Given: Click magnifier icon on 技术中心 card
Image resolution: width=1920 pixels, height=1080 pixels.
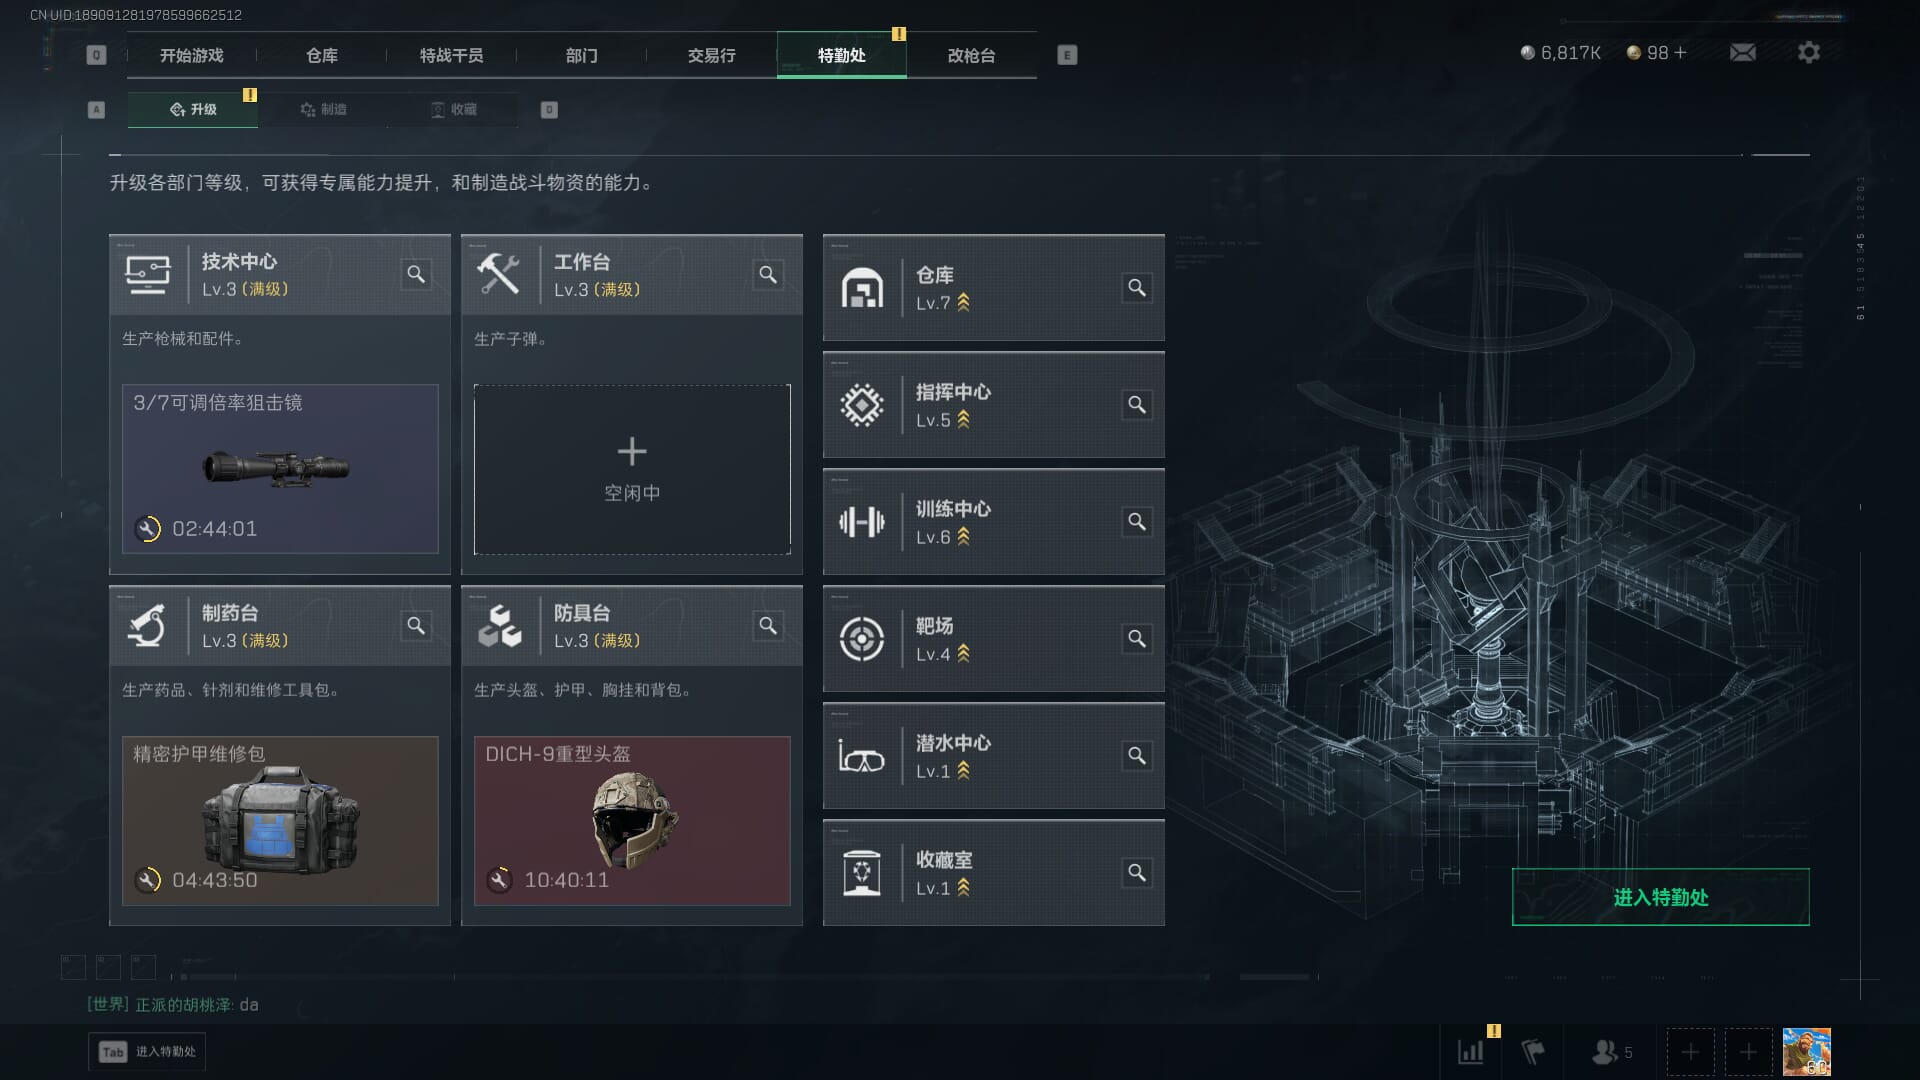Looking at the screenshot, I should [x=416, y=274].
